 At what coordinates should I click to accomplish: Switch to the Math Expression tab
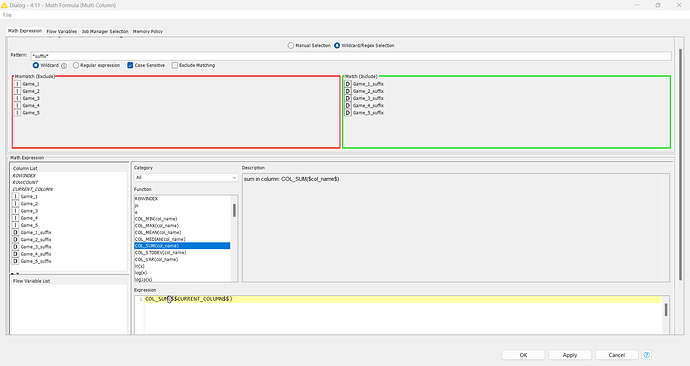coord(25,31)
